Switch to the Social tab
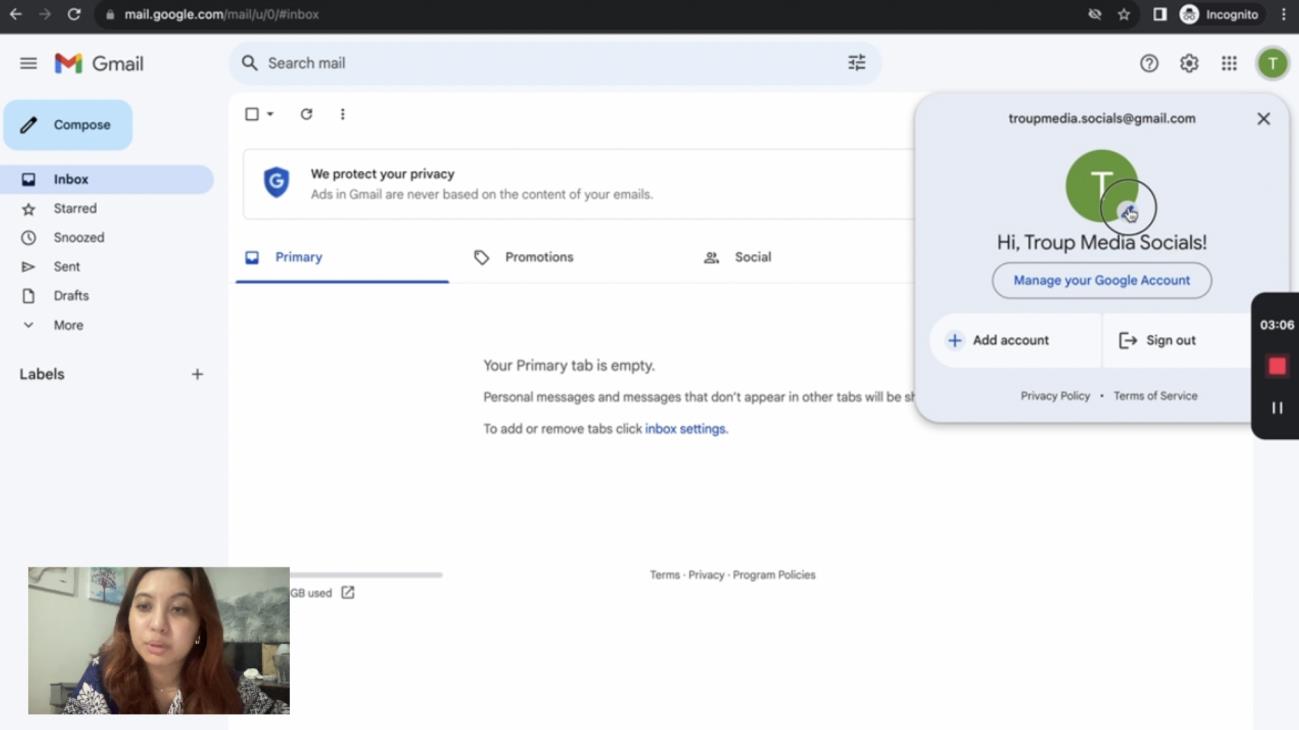The width and height of the screenshot is (1299, 730). pyautogui.click(x=752, y=257)
